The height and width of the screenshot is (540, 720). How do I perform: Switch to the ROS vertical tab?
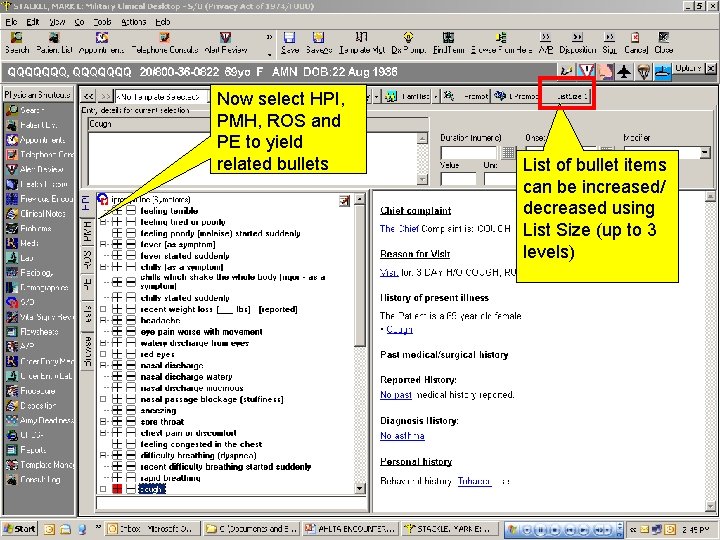(x=87, y=260)
